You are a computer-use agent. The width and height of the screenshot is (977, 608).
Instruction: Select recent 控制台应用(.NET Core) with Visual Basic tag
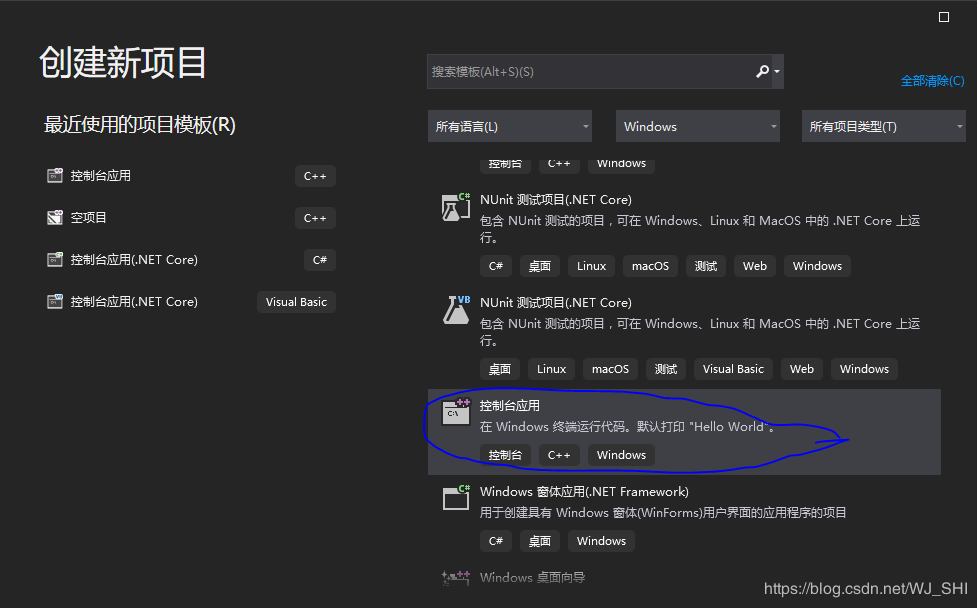pyautogui.click(x=191, y=302)
